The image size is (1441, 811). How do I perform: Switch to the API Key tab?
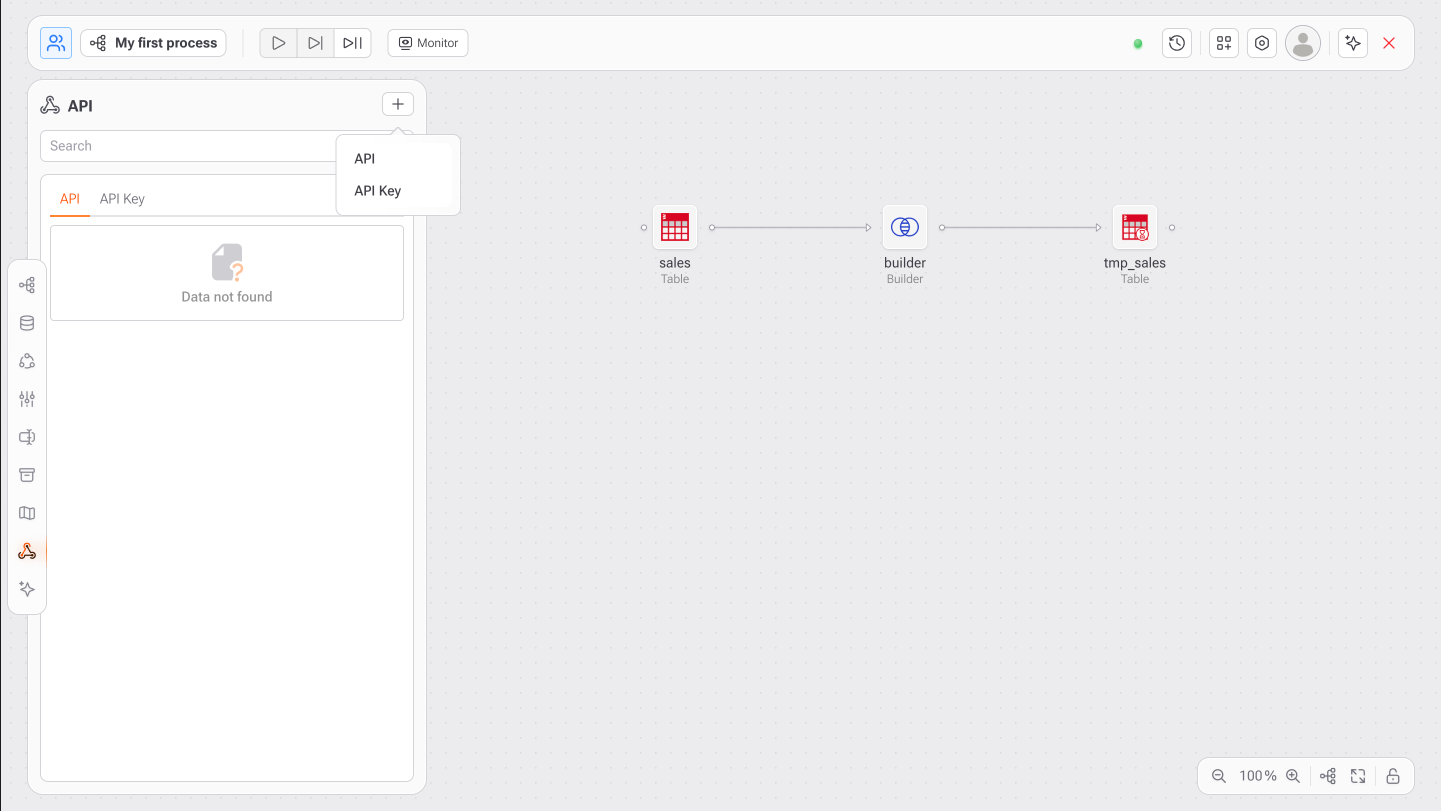122,199
